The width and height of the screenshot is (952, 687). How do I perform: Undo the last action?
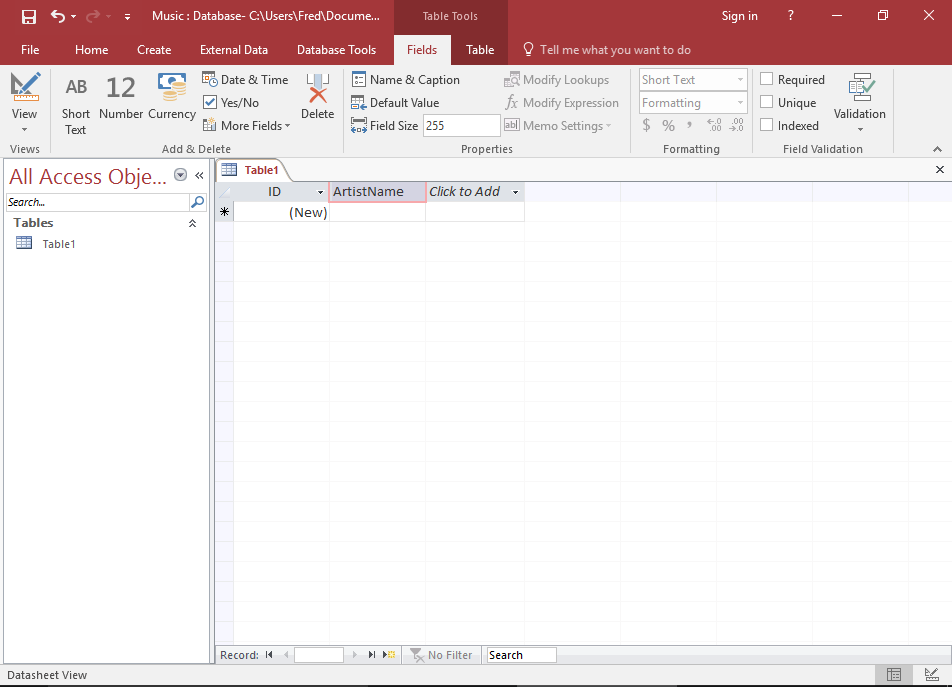point(58,16)
